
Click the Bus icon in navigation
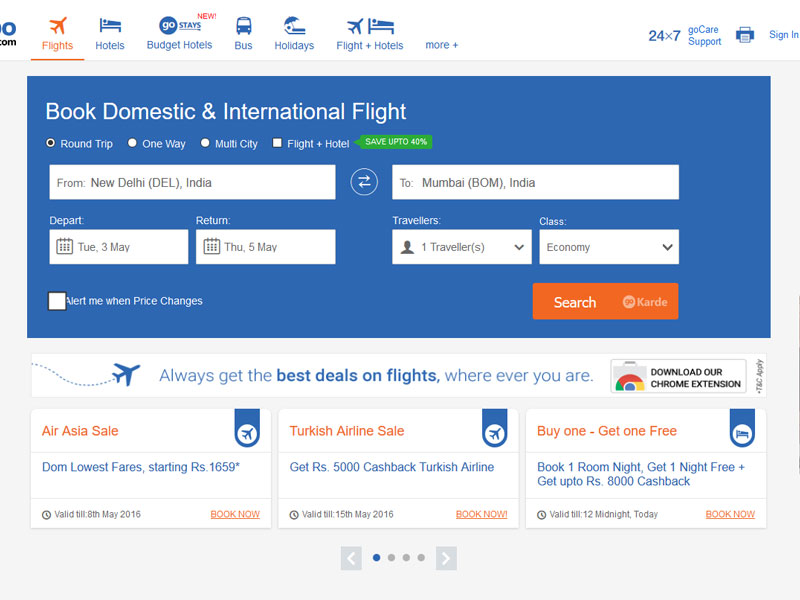click(x=243, y=26)
